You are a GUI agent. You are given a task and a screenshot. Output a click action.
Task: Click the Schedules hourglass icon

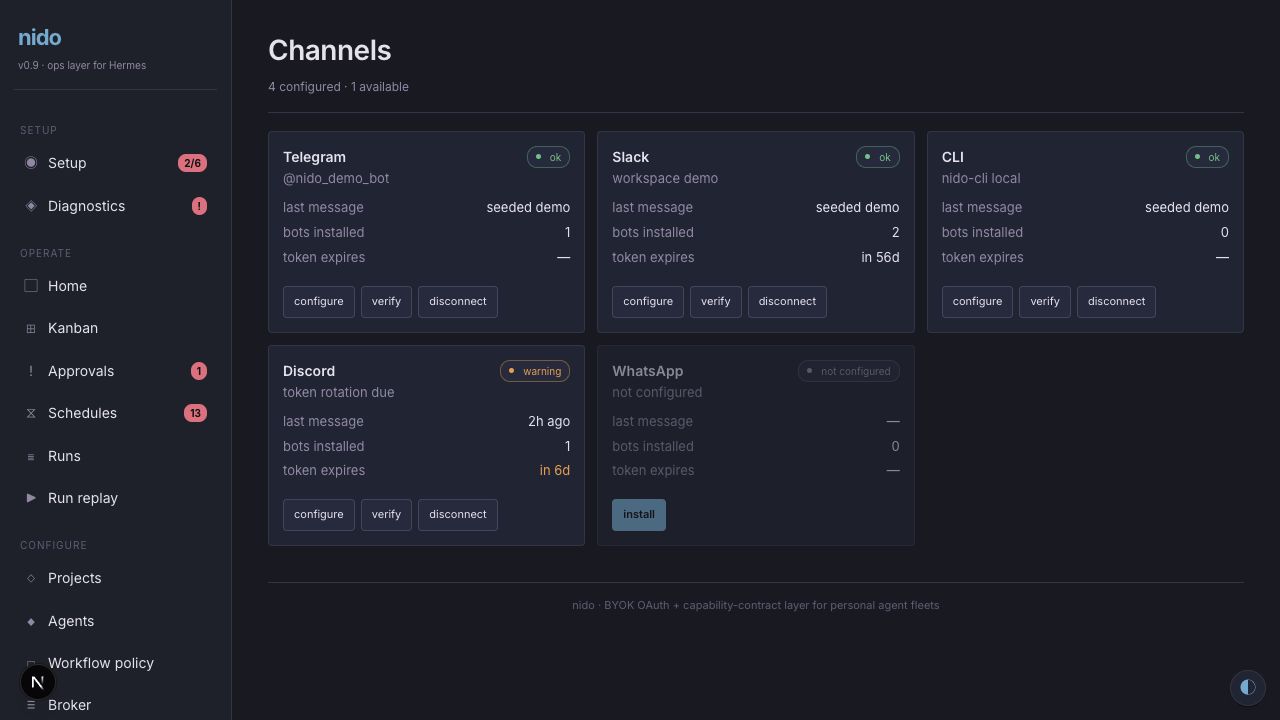31,413
